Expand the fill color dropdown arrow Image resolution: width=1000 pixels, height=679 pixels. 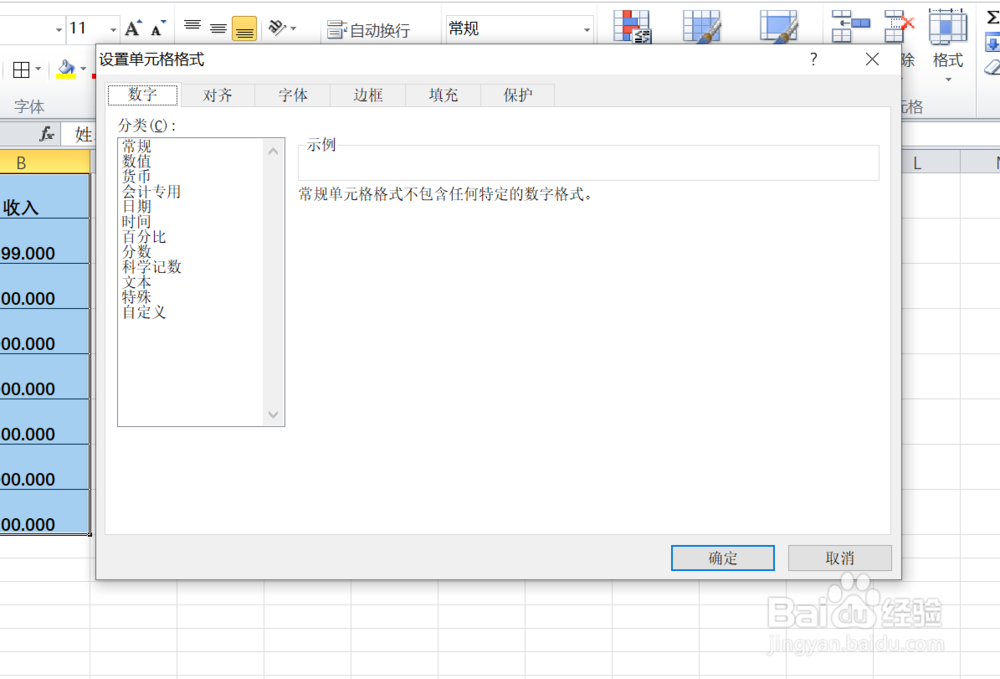pyautogui.click(x=83, y=69)
